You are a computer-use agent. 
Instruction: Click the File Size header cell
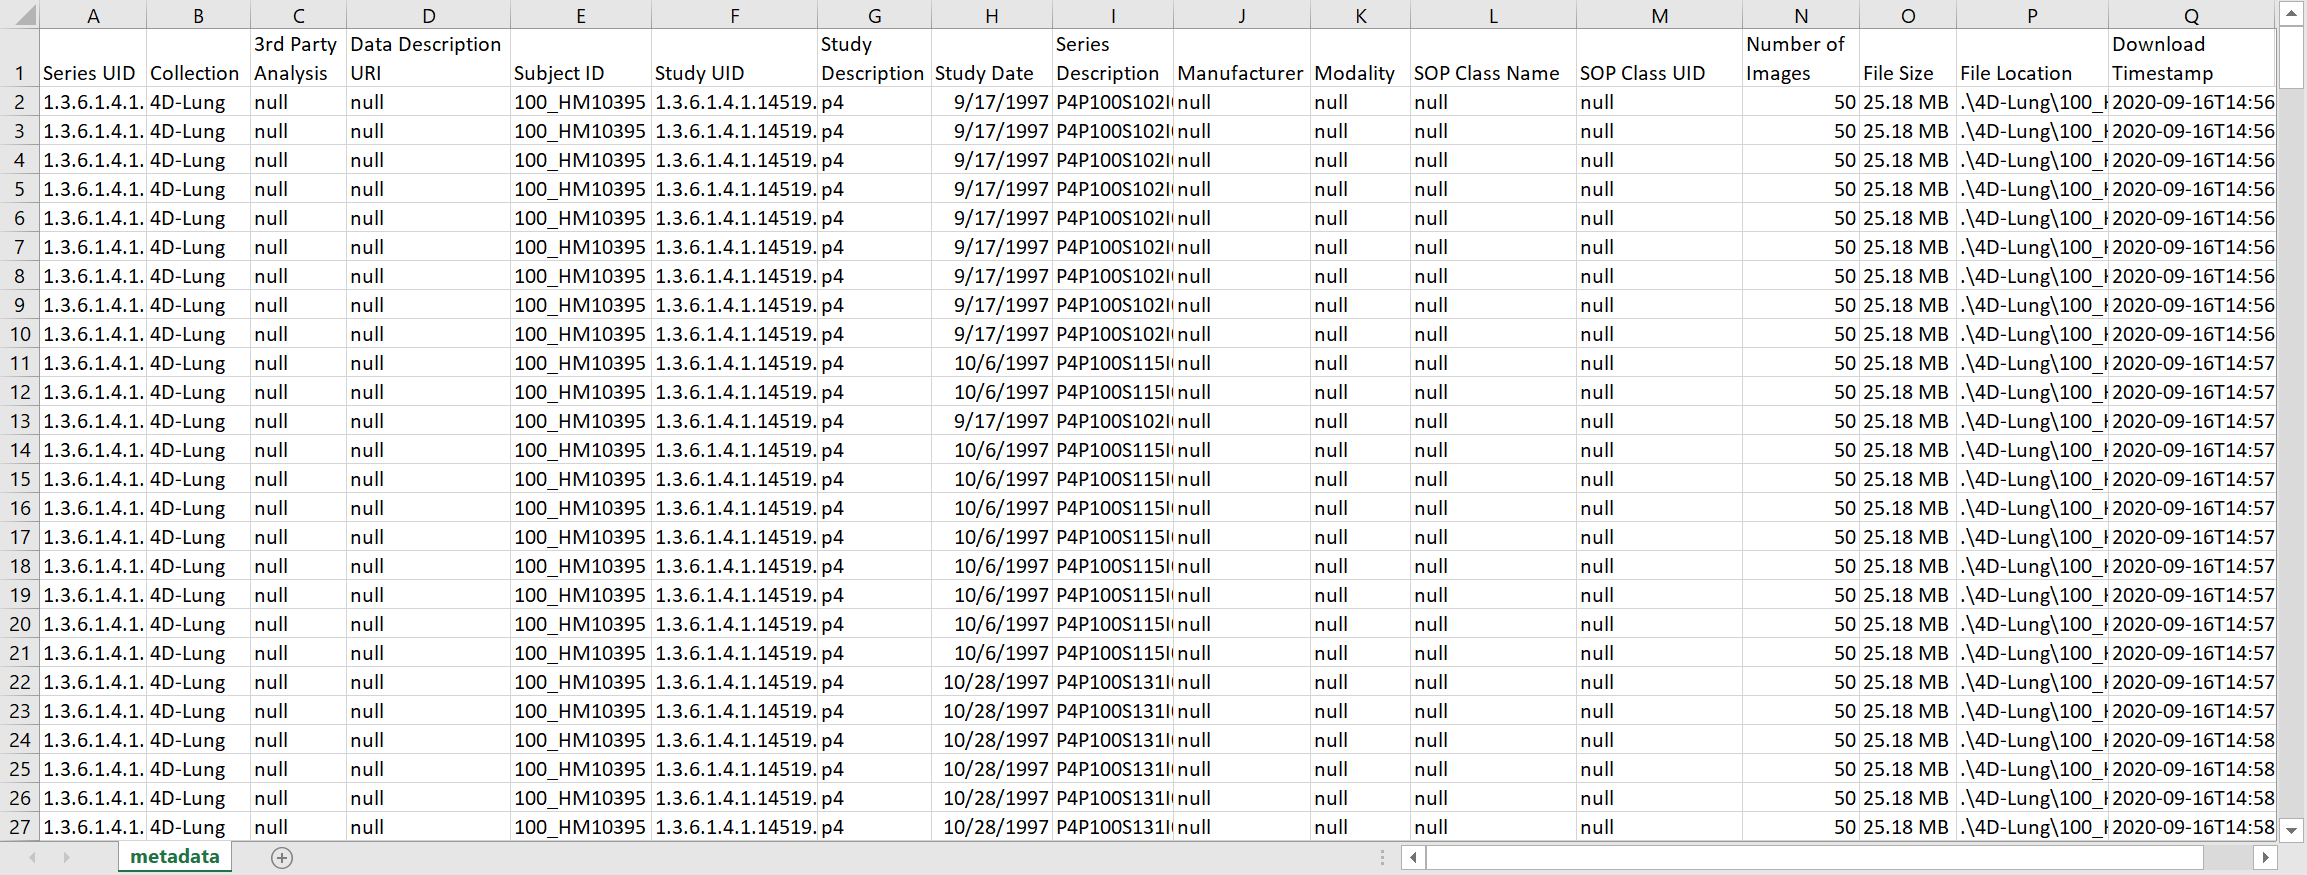1907,58
